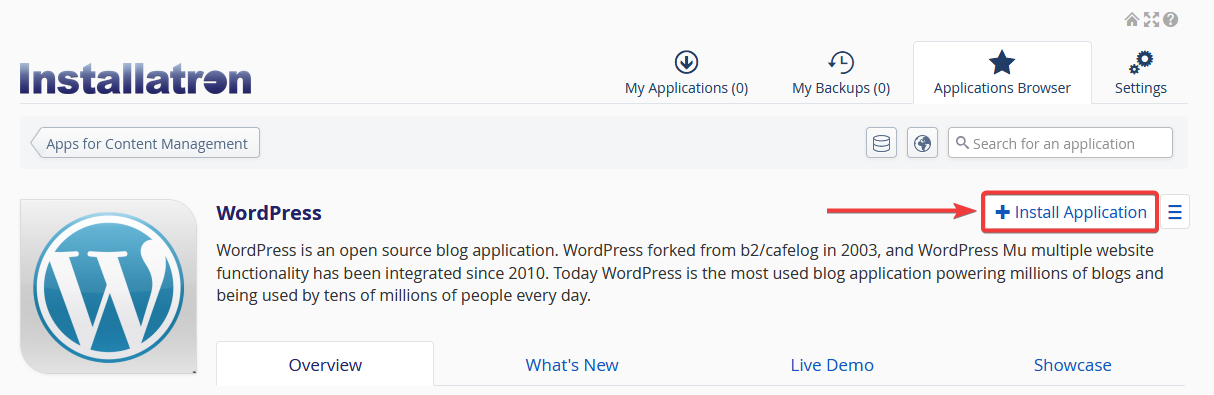Click the home icon at top right

(1132, 19)
